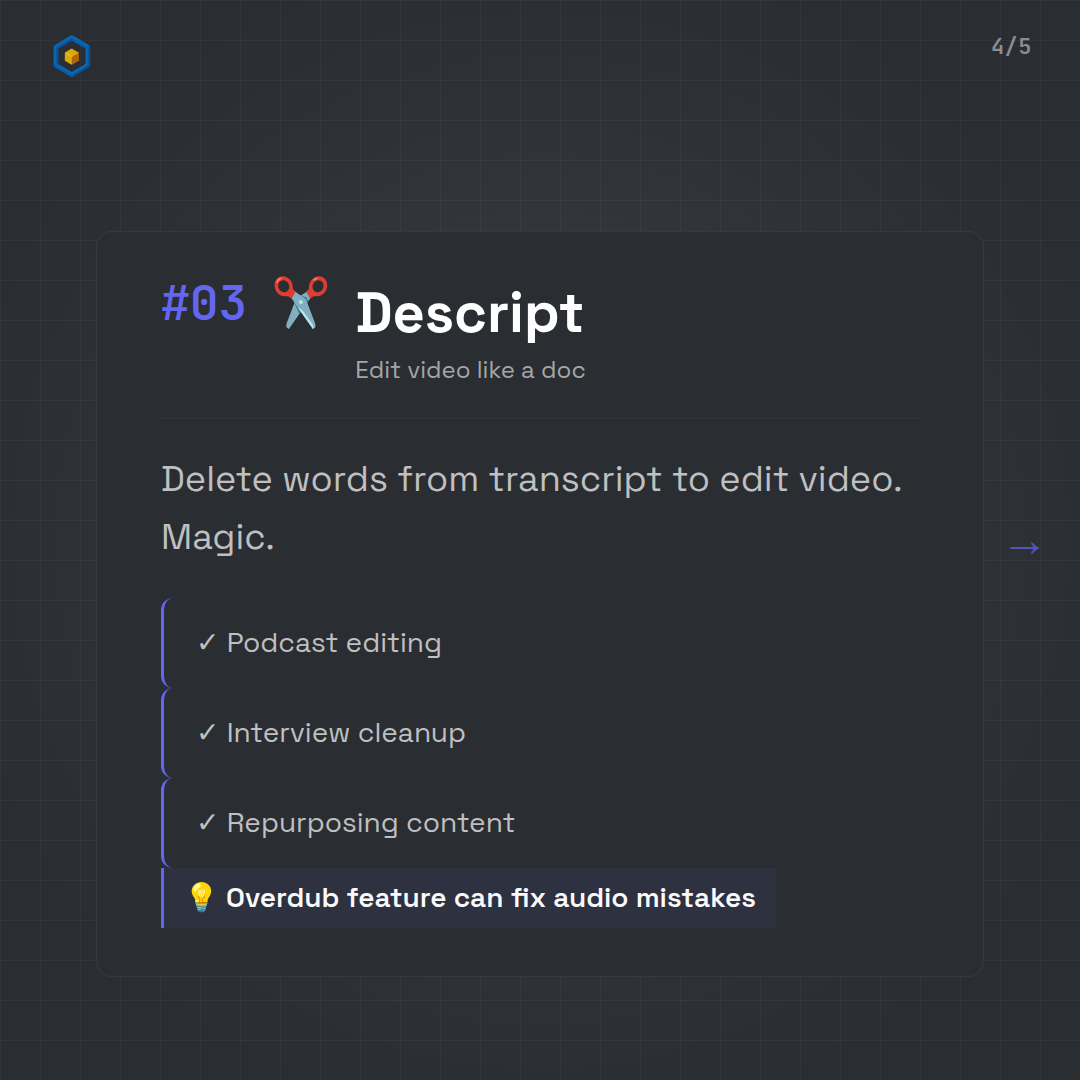Click the lightbulb tip icon
The image size is (1080, 1080).
(201, 898)
